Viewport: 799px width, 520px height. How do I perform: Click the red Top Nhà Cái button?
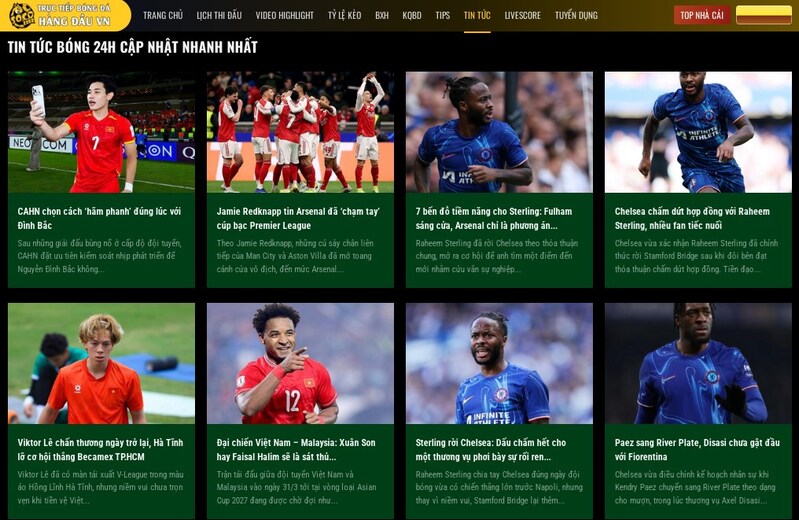click(702, 15)
